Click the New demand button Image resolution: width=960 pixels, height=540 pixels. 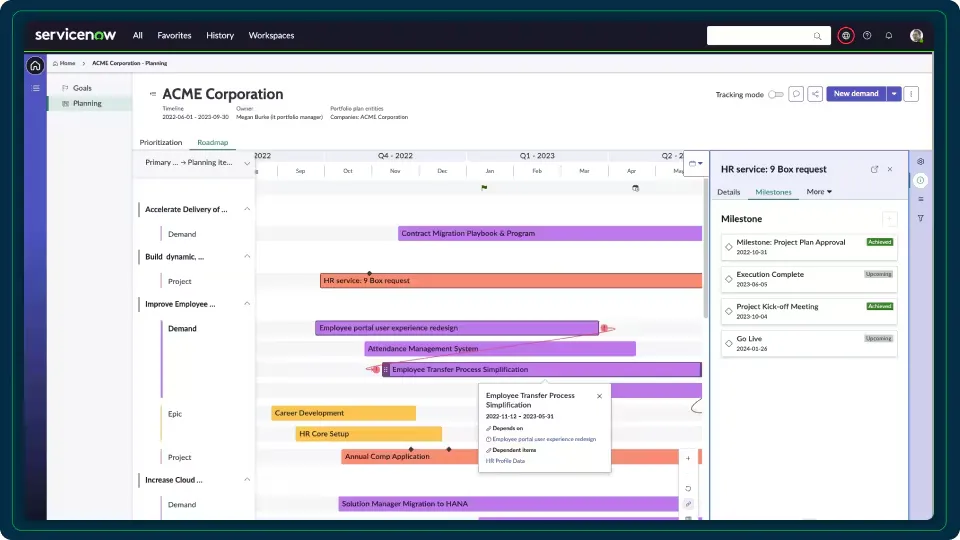pyautogui.click(x=856, y=94)
